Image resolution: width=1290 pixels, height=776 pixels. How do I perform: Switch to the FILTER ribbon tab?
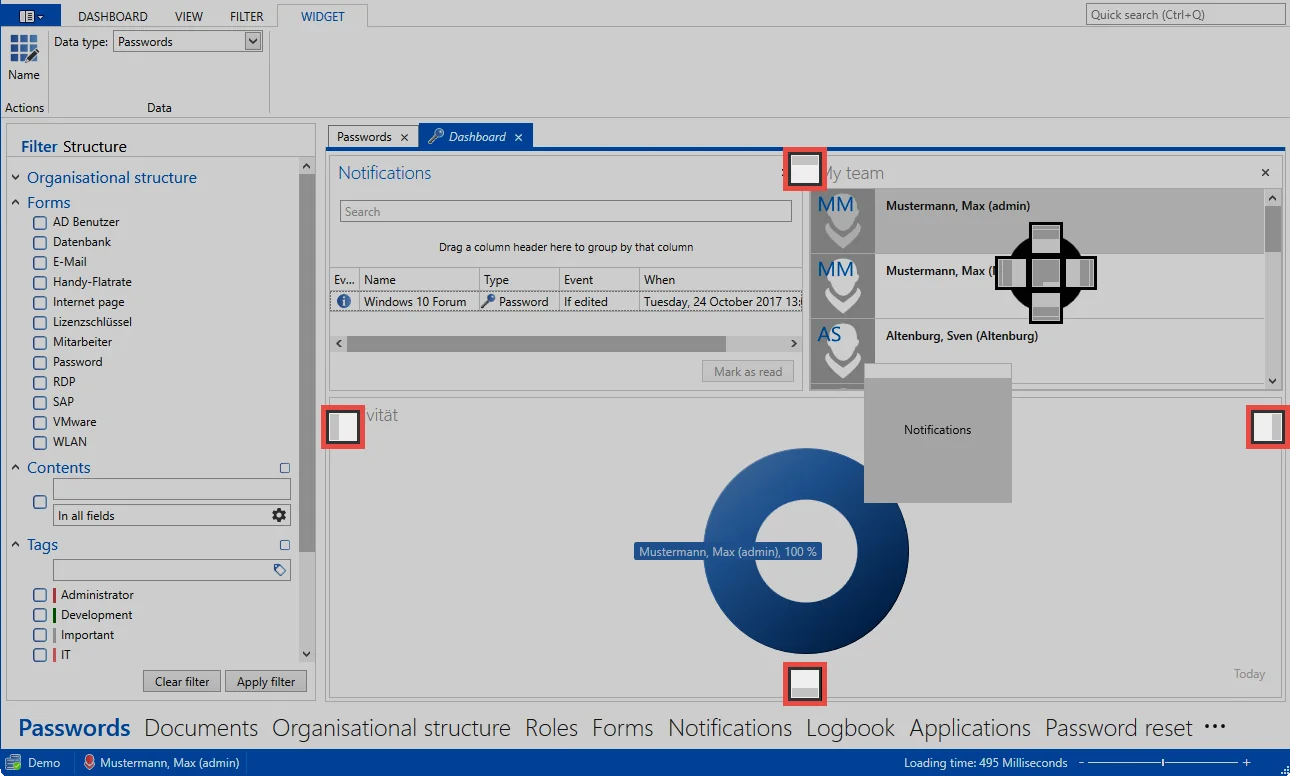click(247, 16)
